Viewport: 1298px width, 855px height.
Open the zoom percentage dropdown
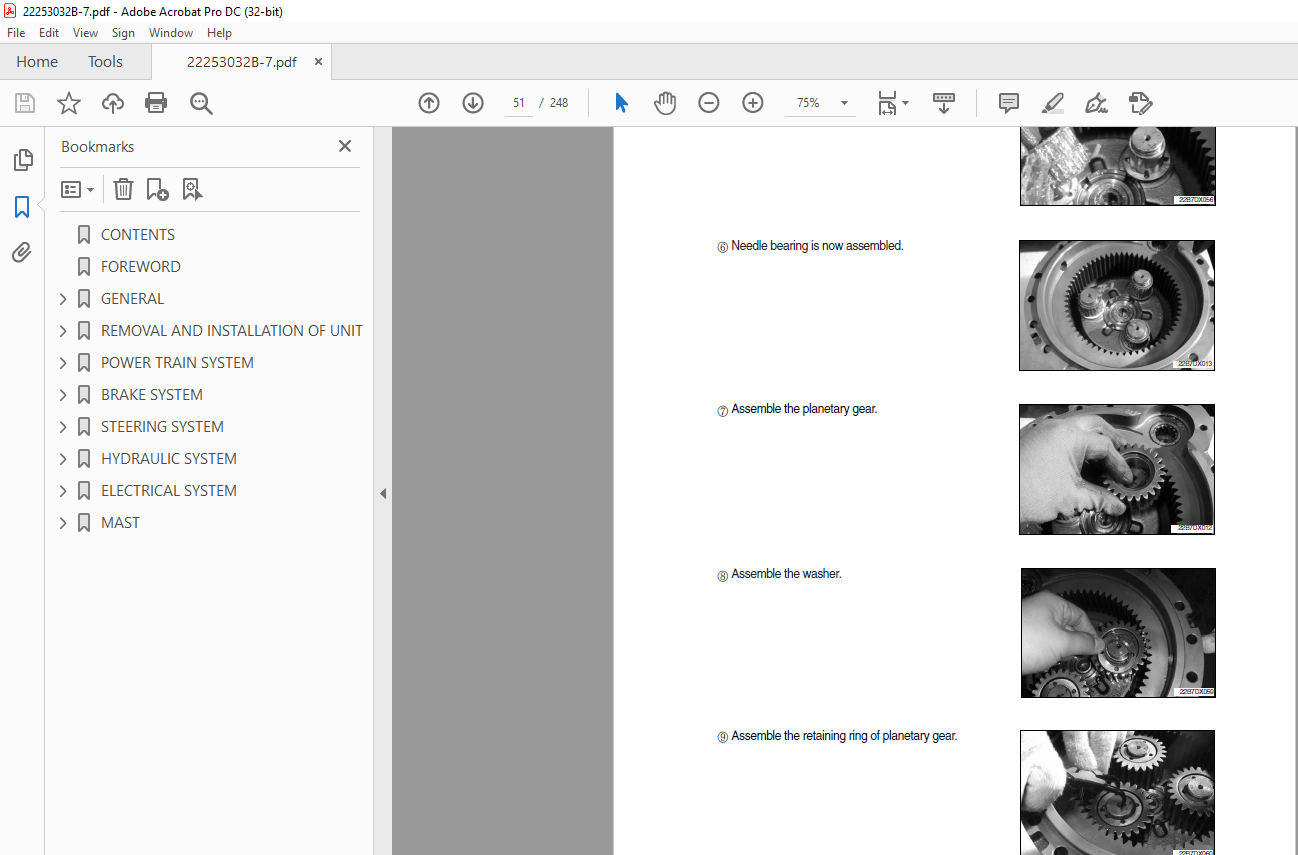pos(844,103)
